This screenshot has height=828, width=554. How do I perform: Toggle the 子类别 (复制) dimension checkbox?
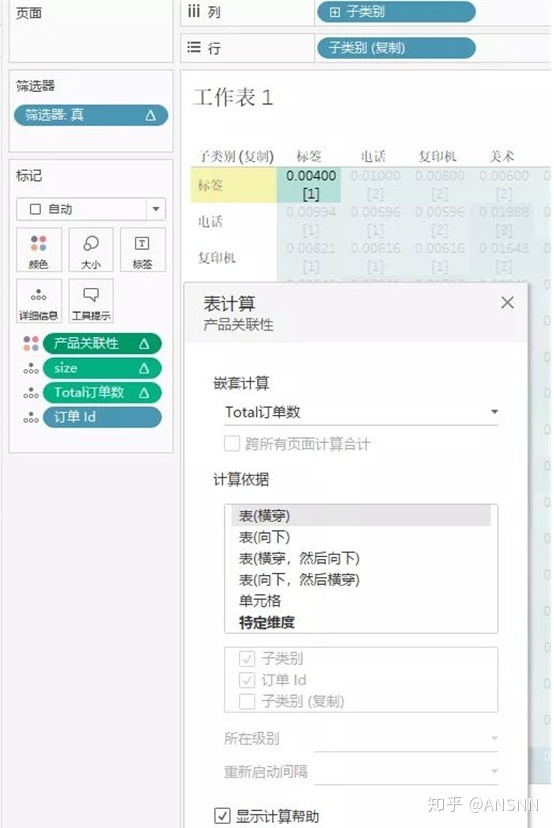pyautogui.click(x=247, y=701)
